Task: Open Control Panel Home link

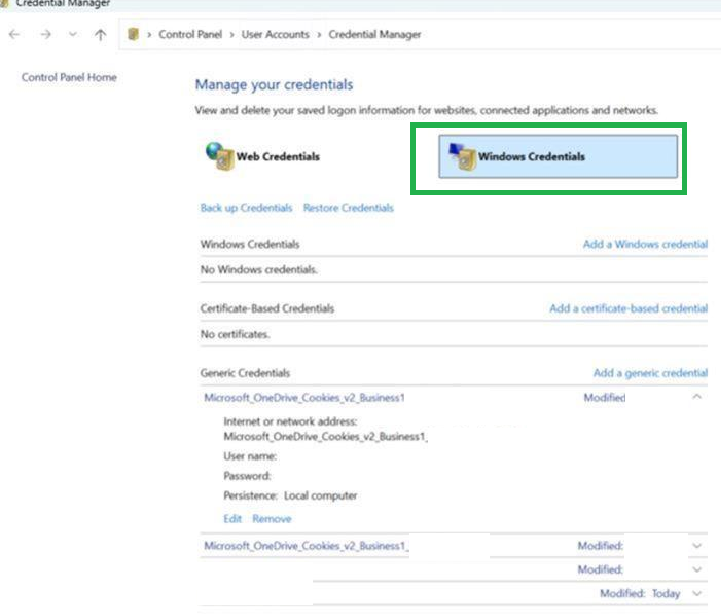Action: (x=69, y=77)
